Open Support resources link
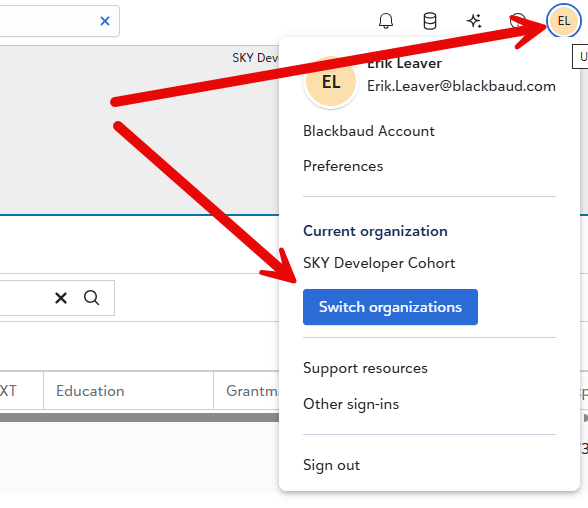 365,368
